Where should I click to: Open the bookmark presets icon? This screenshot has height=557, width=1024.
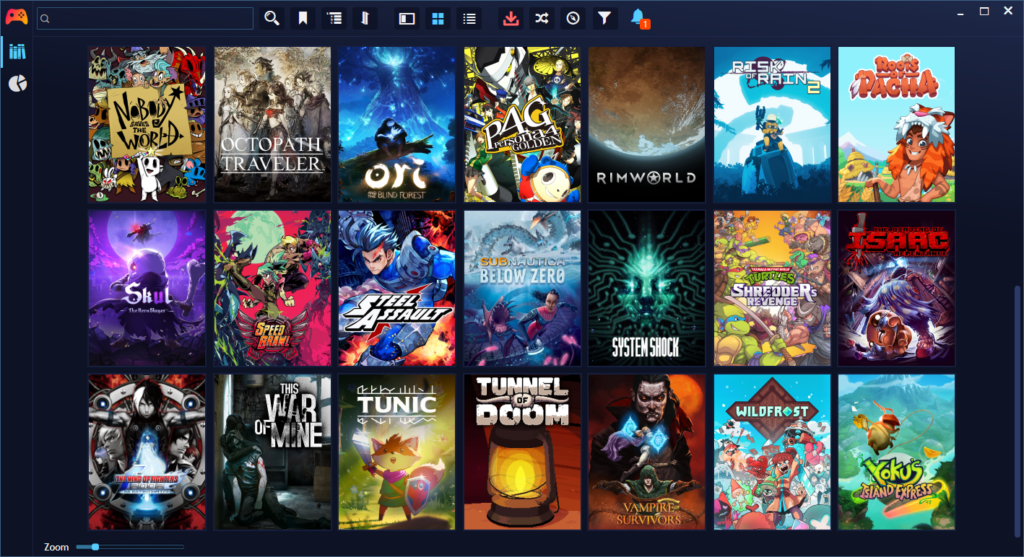[x=303, y=18]
